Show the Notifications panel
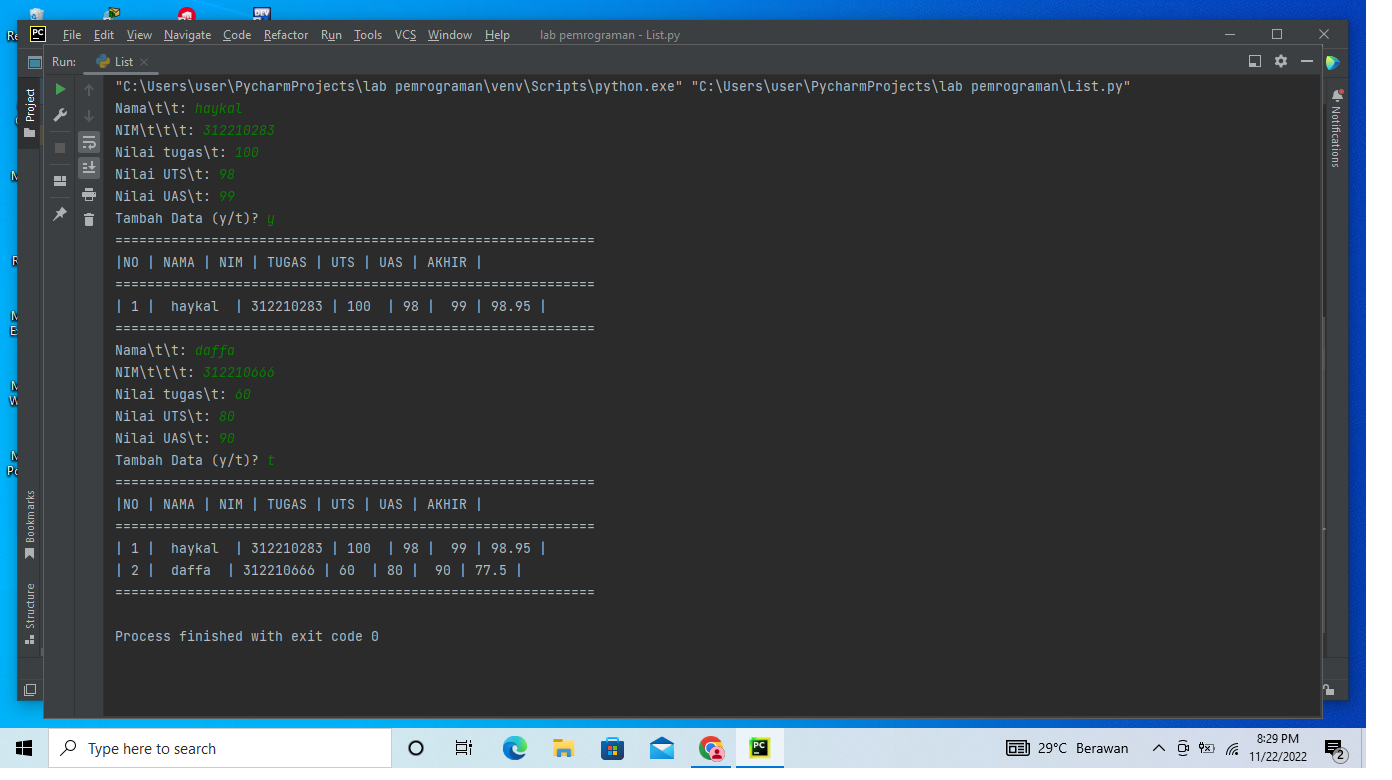Screen dimensions: 1392x780 1337,130
